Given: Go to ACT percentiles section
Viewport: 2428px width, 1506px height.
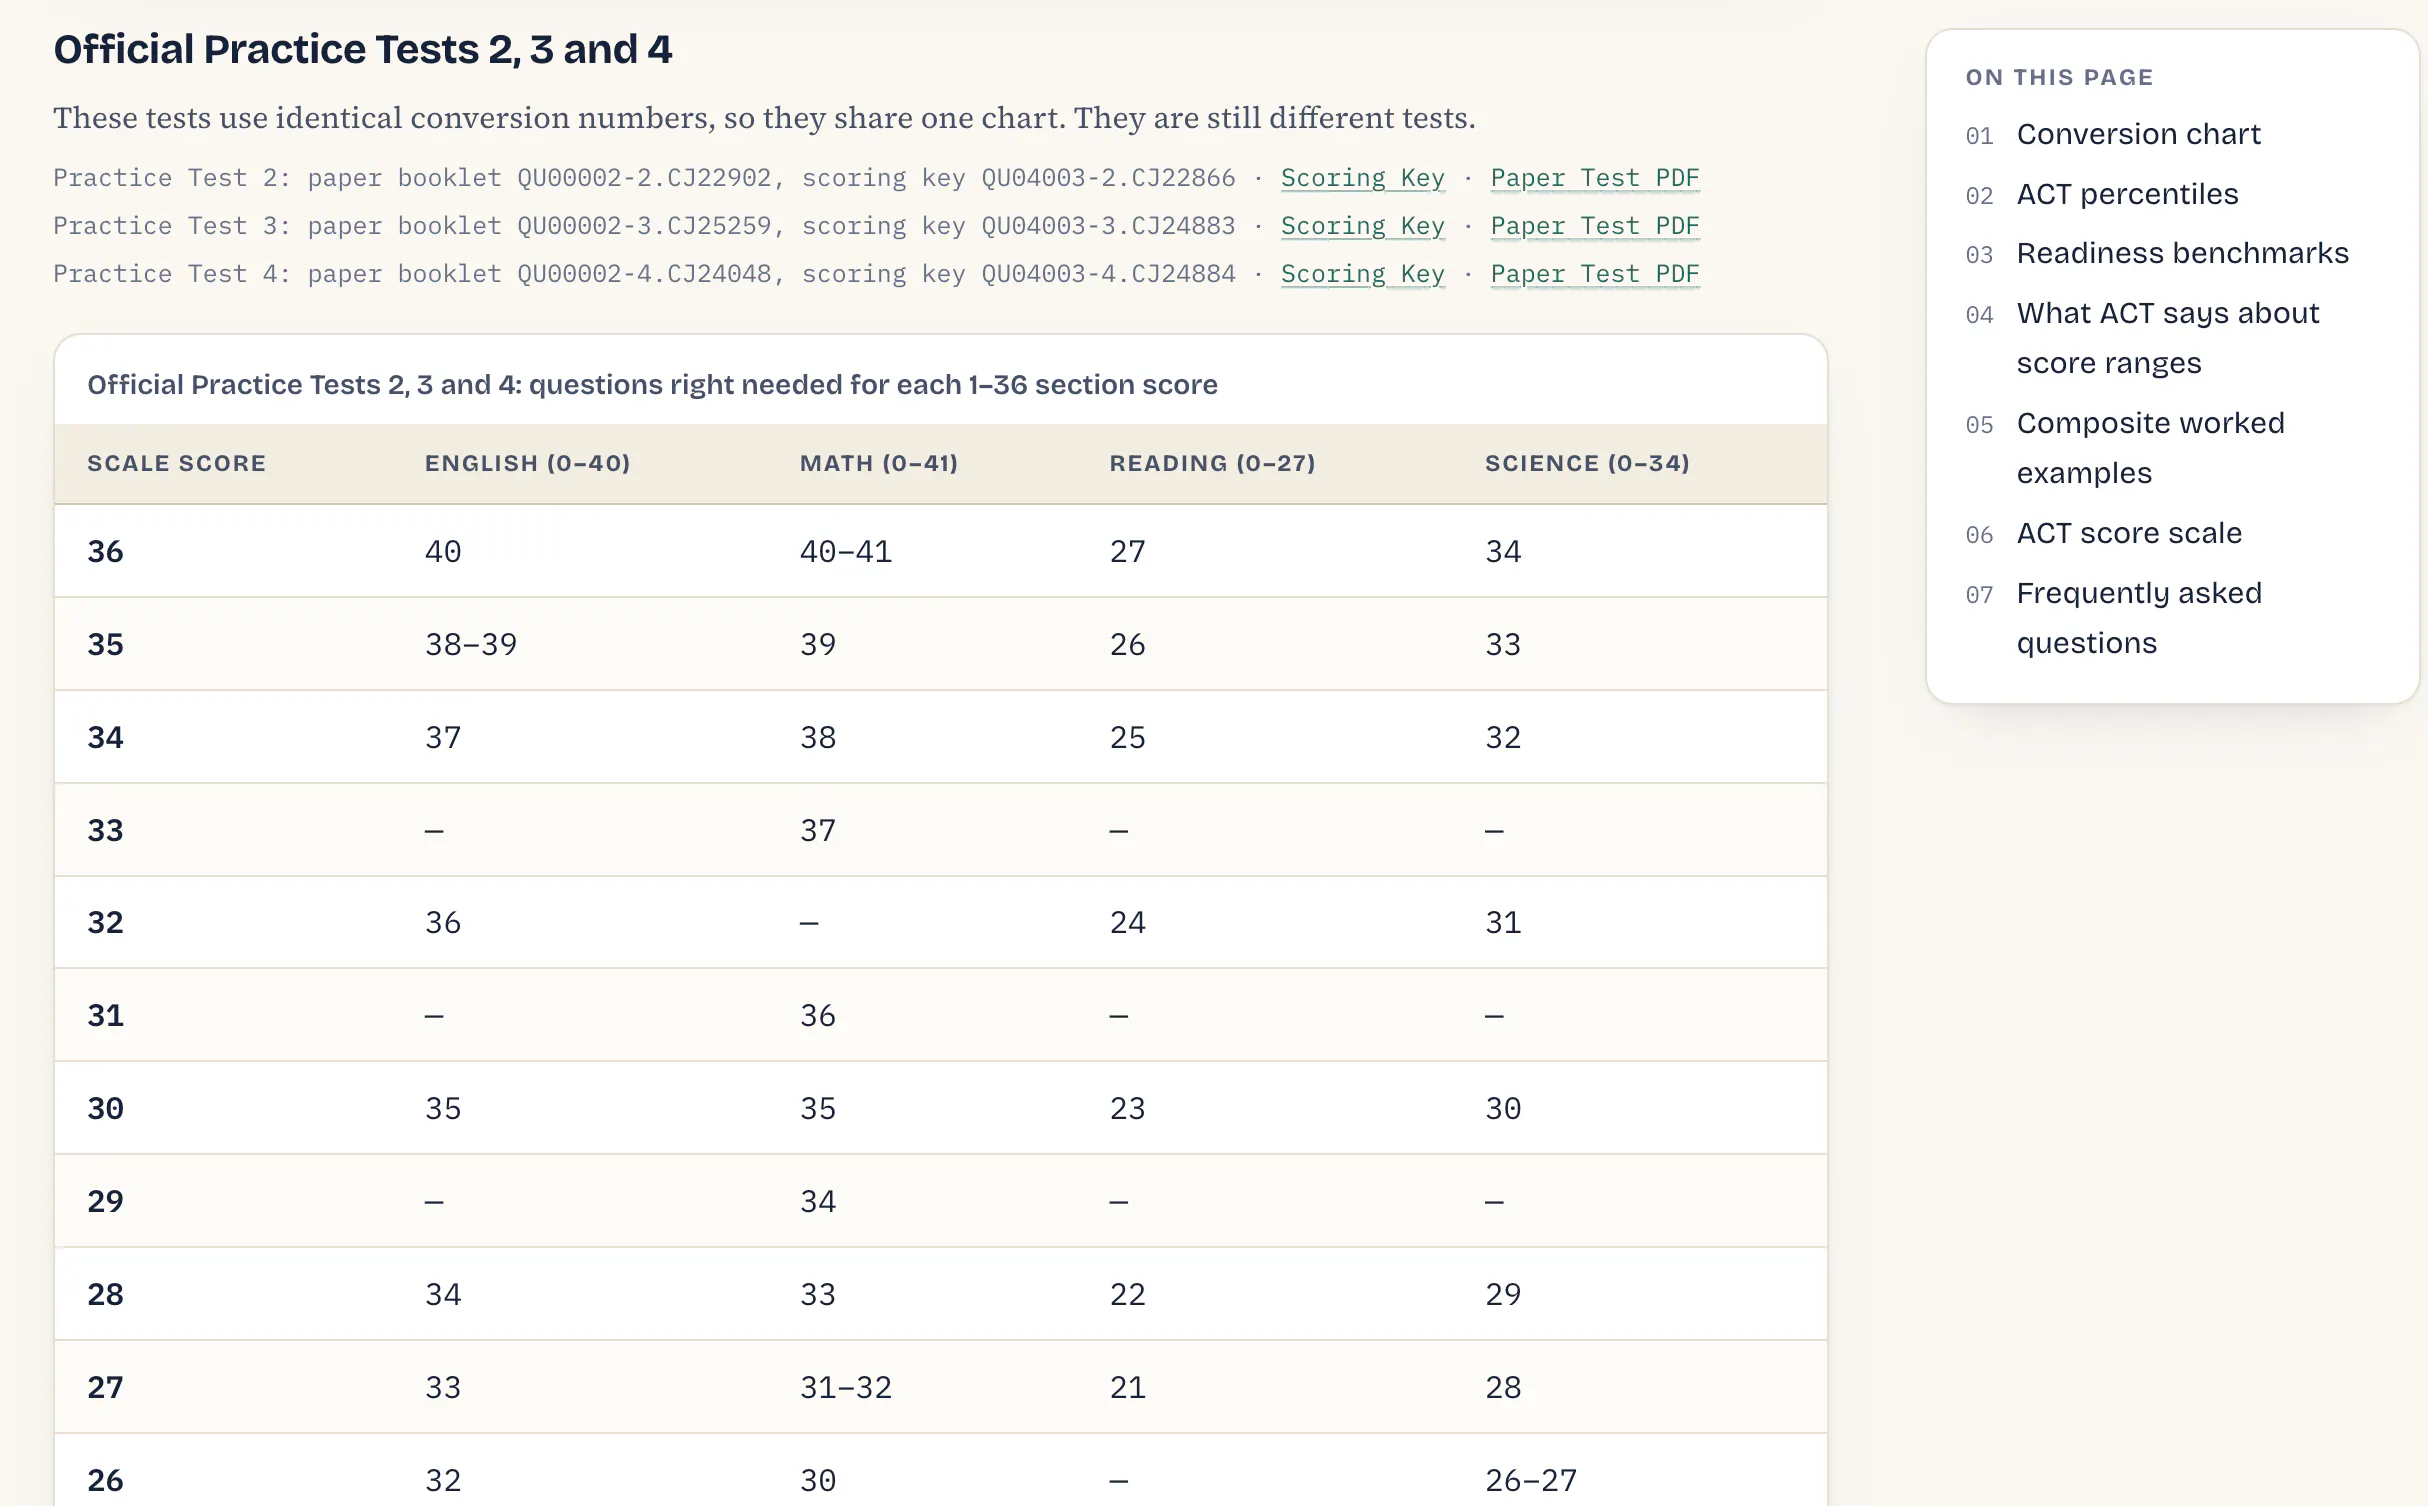Looking at the screenshot, I should pyautogui.click(x=2127, y=194).
